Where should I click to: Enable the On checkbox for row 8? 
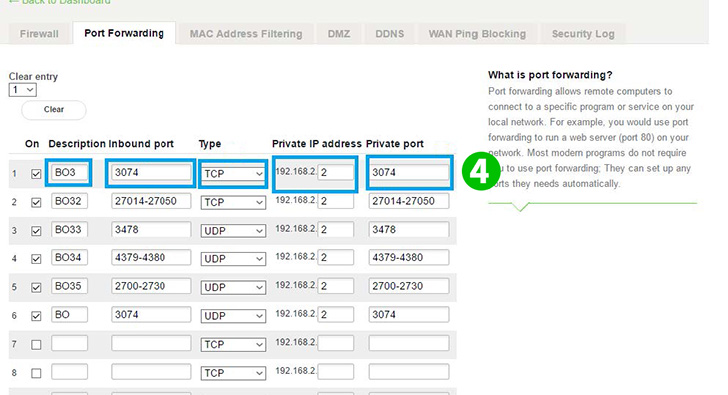tap(36, 373)
